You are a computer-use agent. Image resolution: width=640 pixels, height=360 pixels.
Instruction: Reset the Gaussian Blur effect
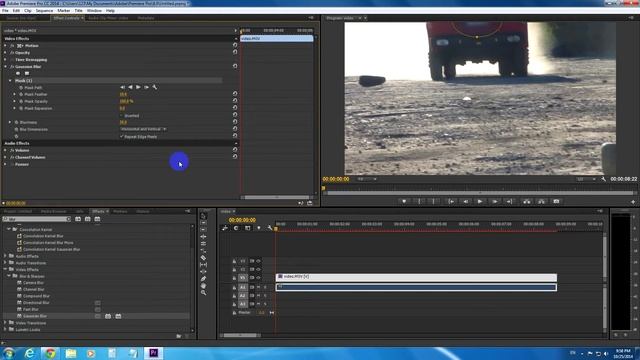point(235,66)
